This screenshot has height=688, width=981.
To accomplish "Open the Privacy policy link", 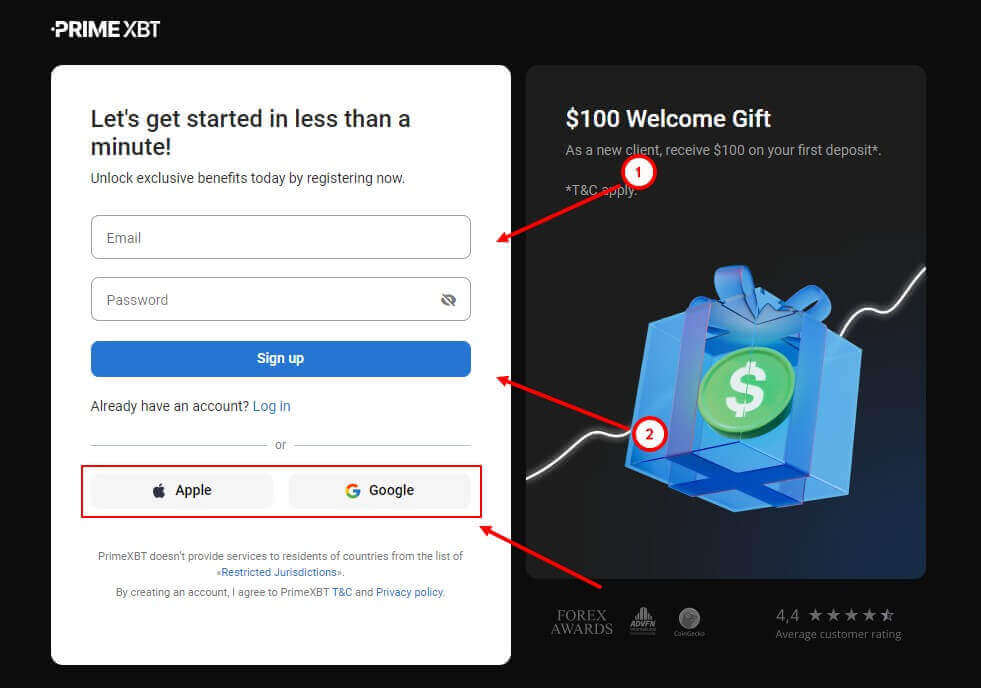I will click(410, 592).
